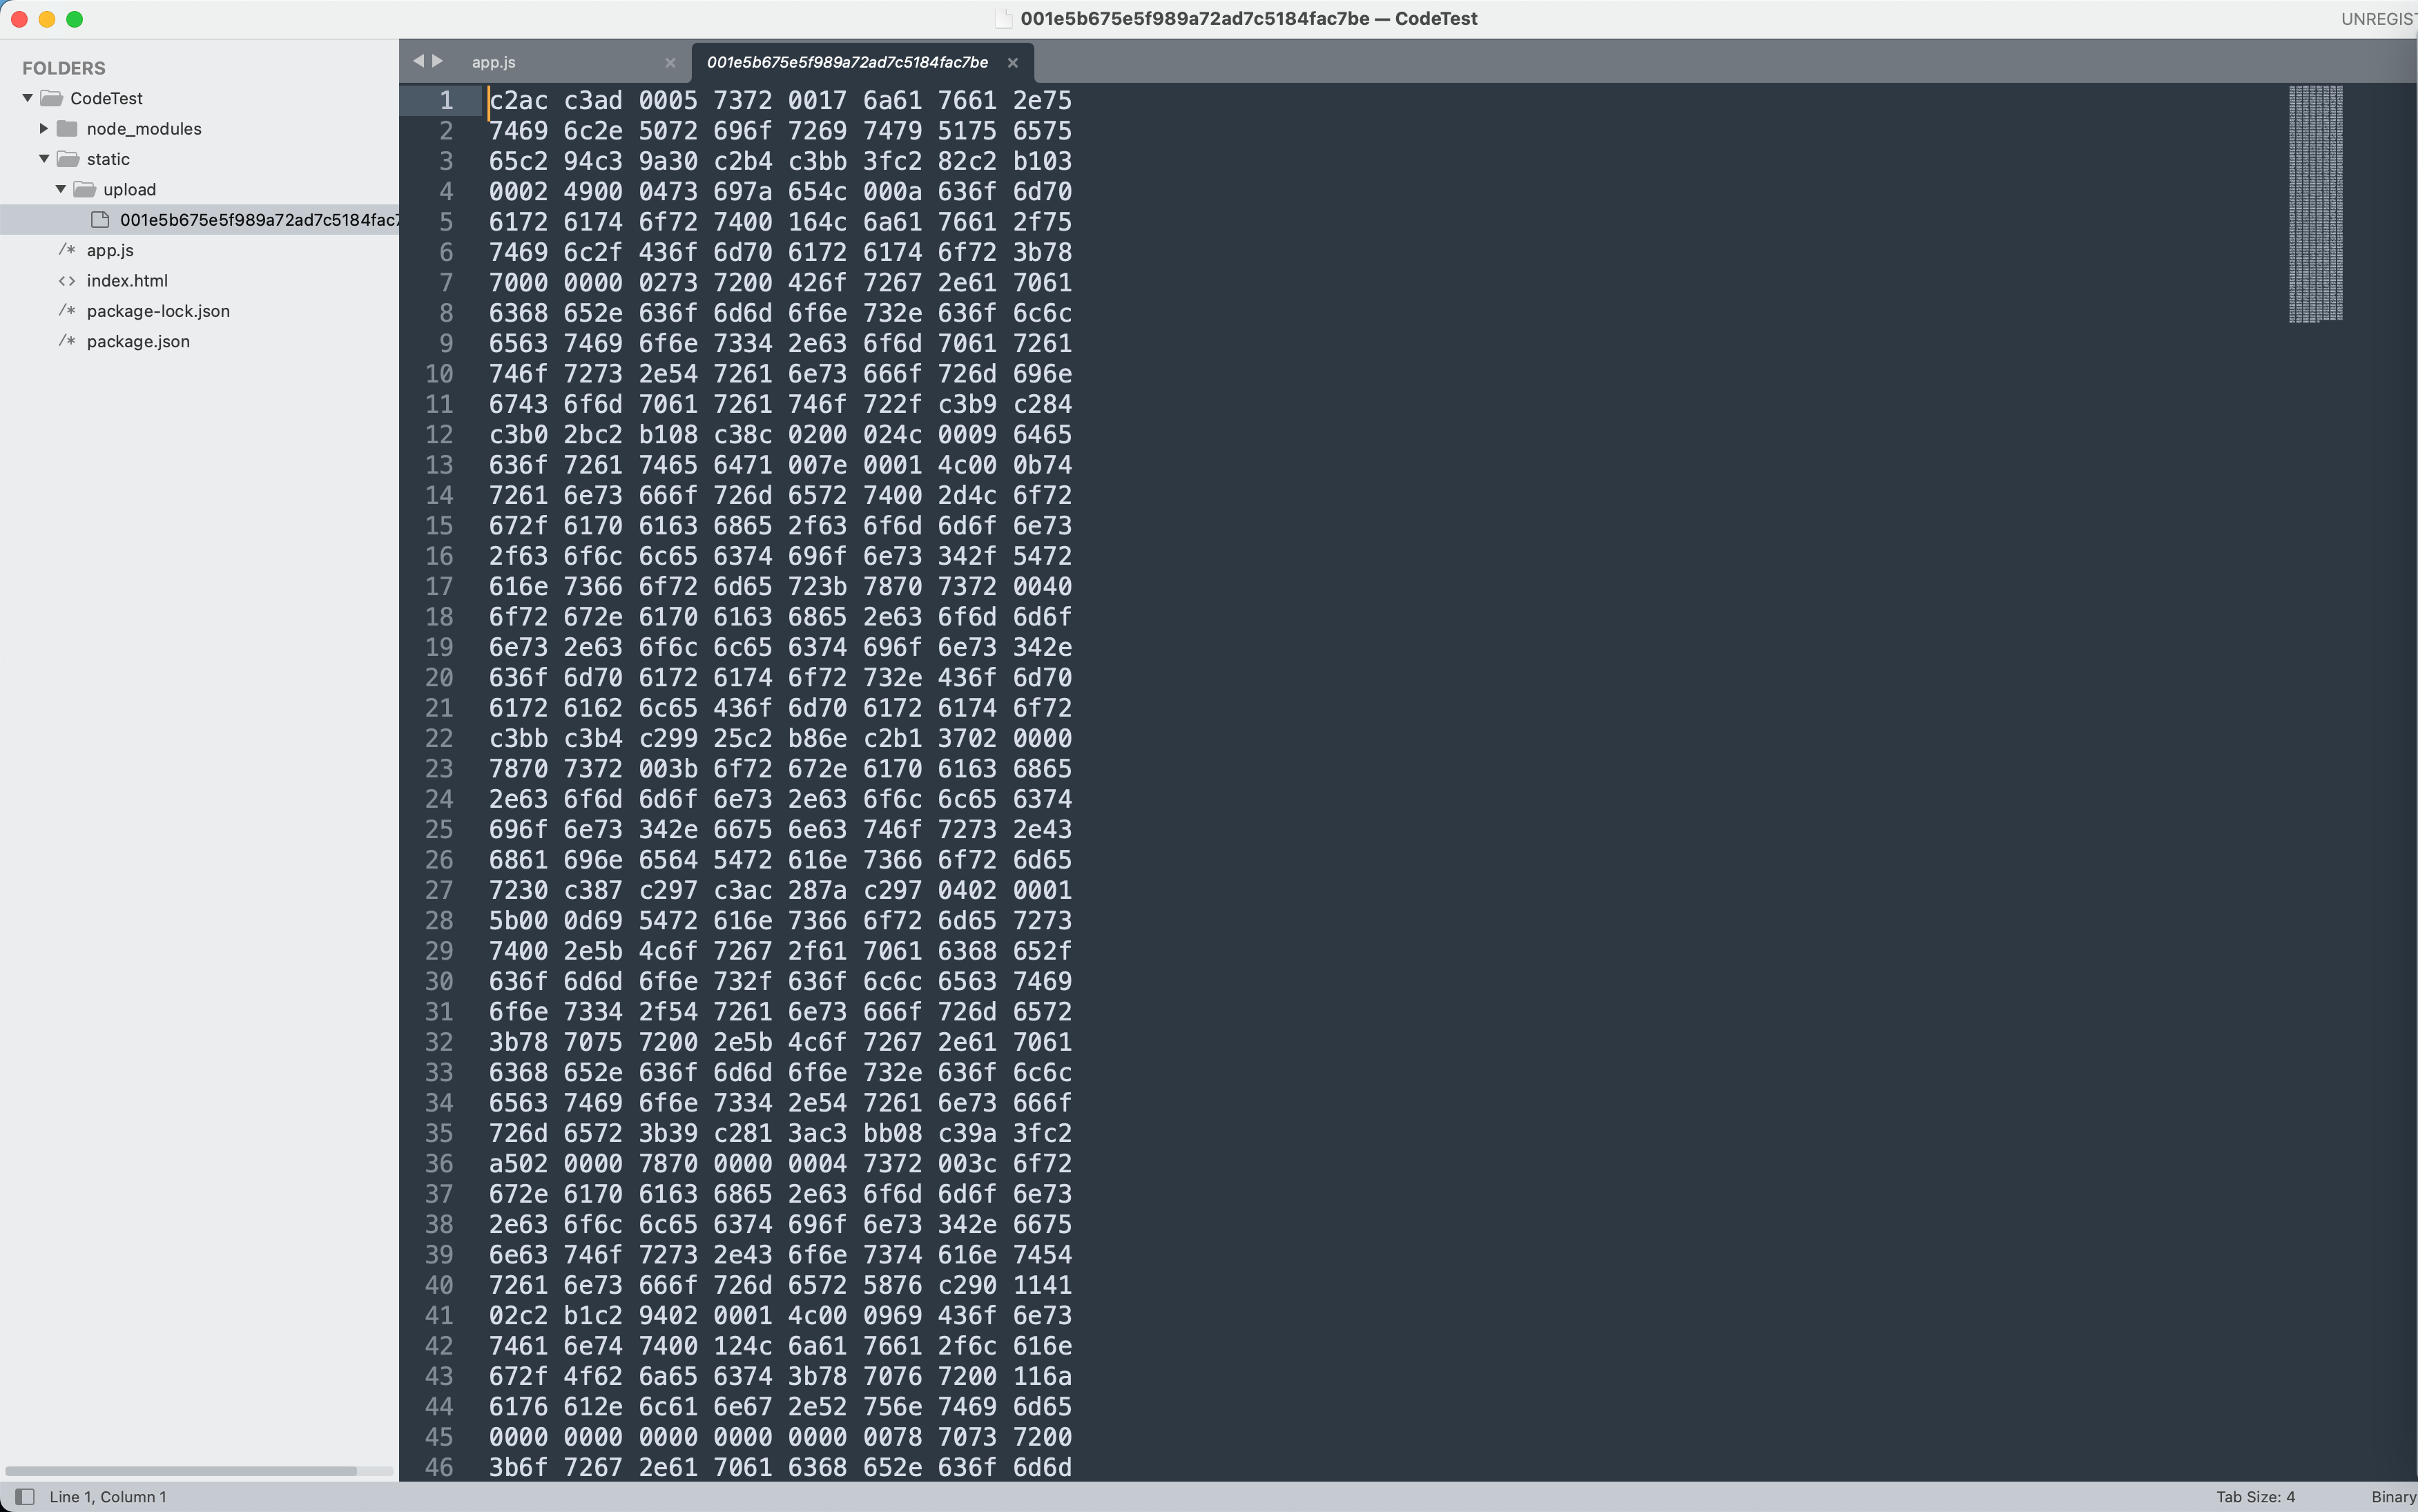Open index.html from the sidebar
The image size is (2418, 1512).
pyautogui.click(x=127, y=281)
